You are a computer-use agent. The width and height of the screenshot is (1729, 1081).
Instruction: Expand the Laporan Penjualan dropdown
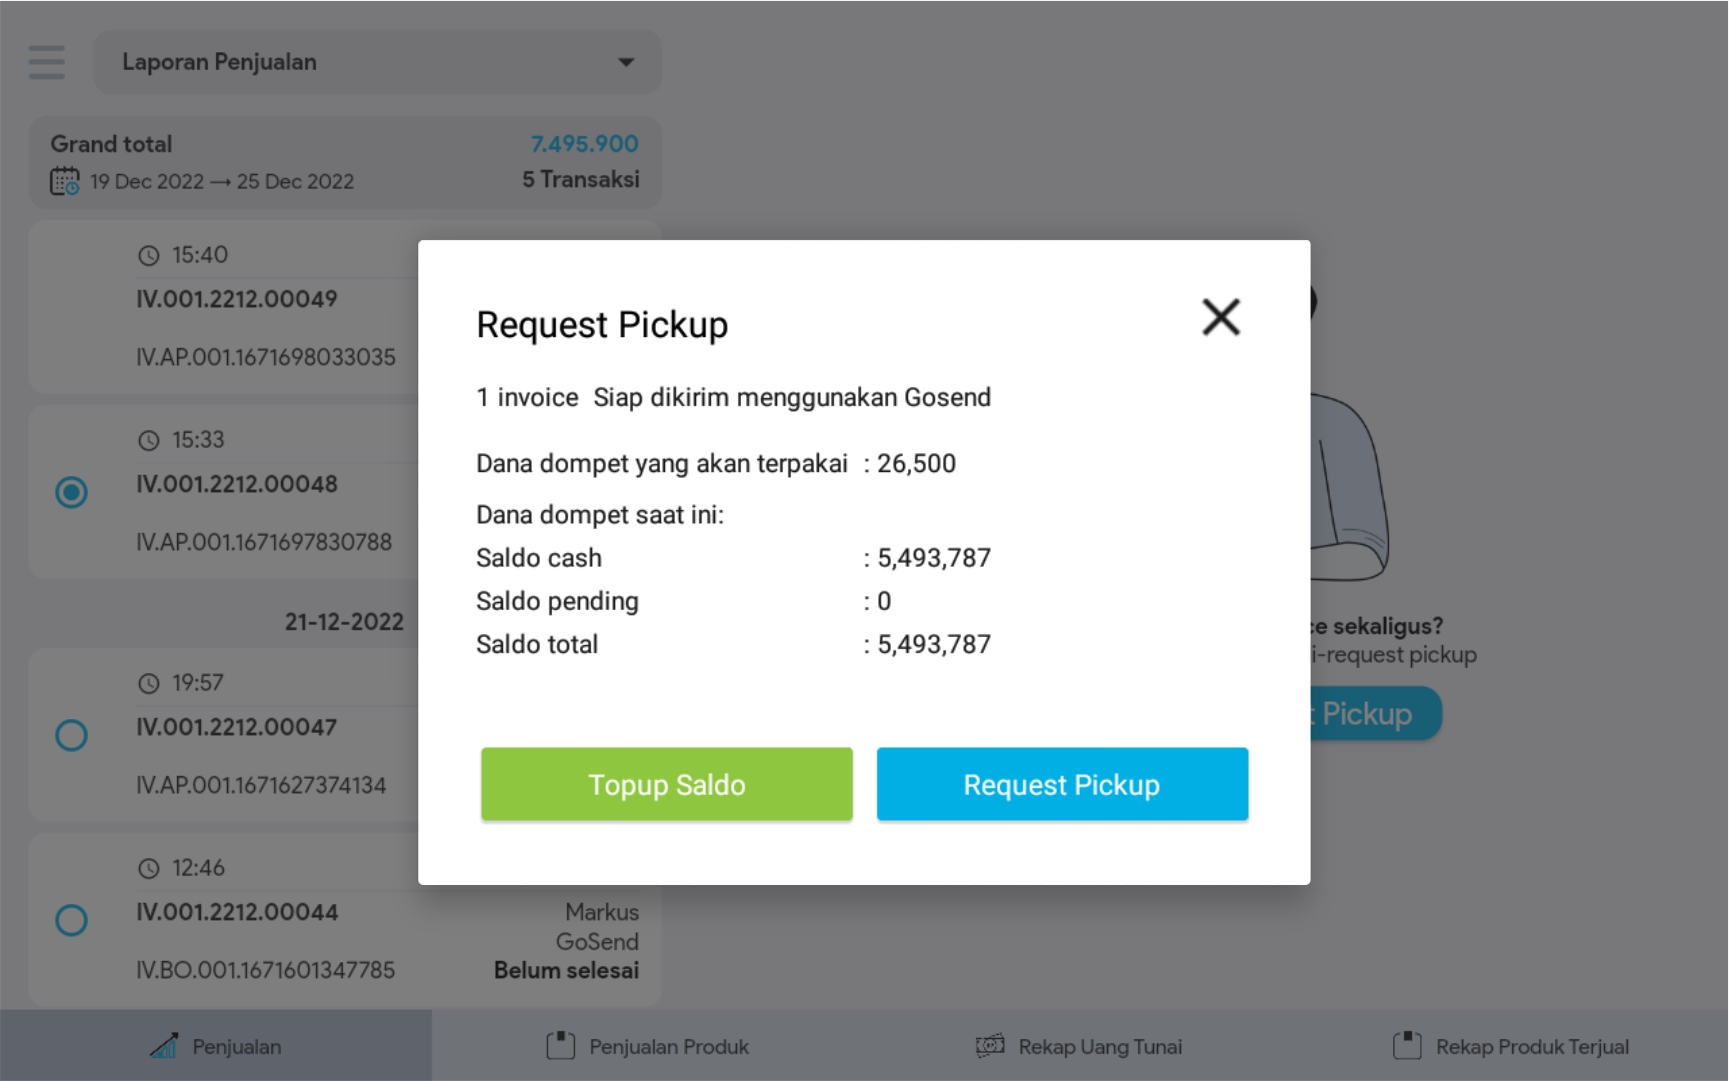tap(377, 62)
